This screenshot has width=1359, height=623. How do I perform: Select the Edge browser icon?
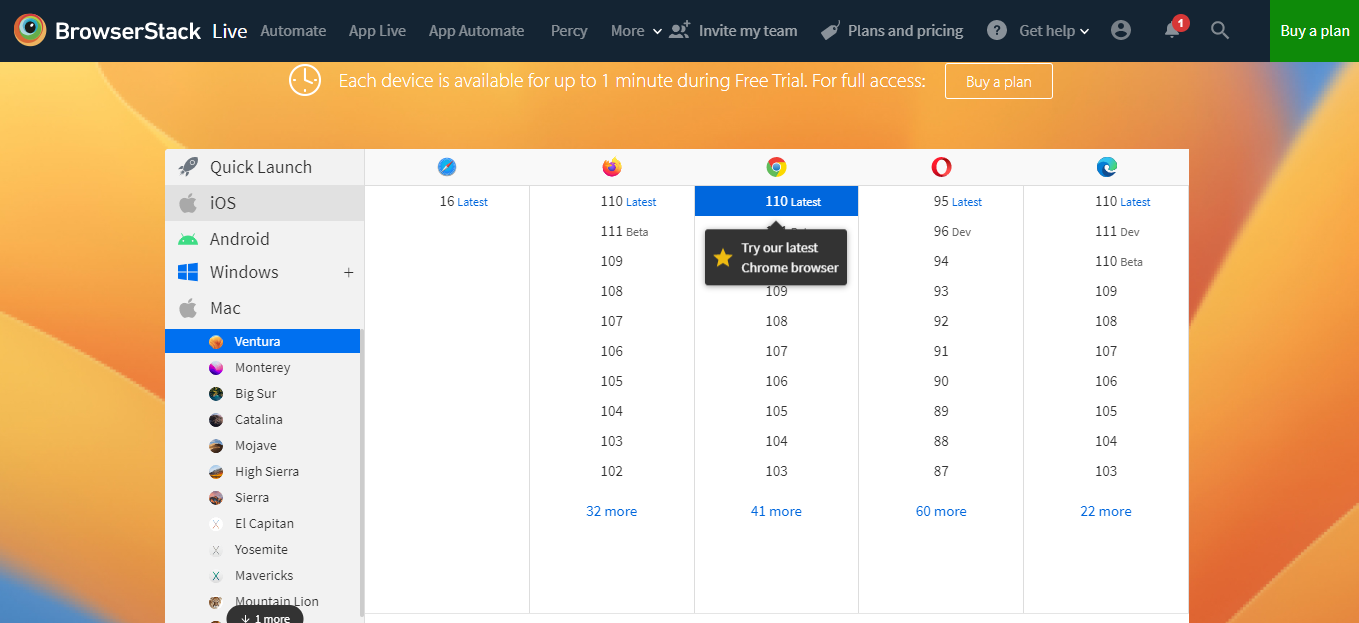(1106, 167)
